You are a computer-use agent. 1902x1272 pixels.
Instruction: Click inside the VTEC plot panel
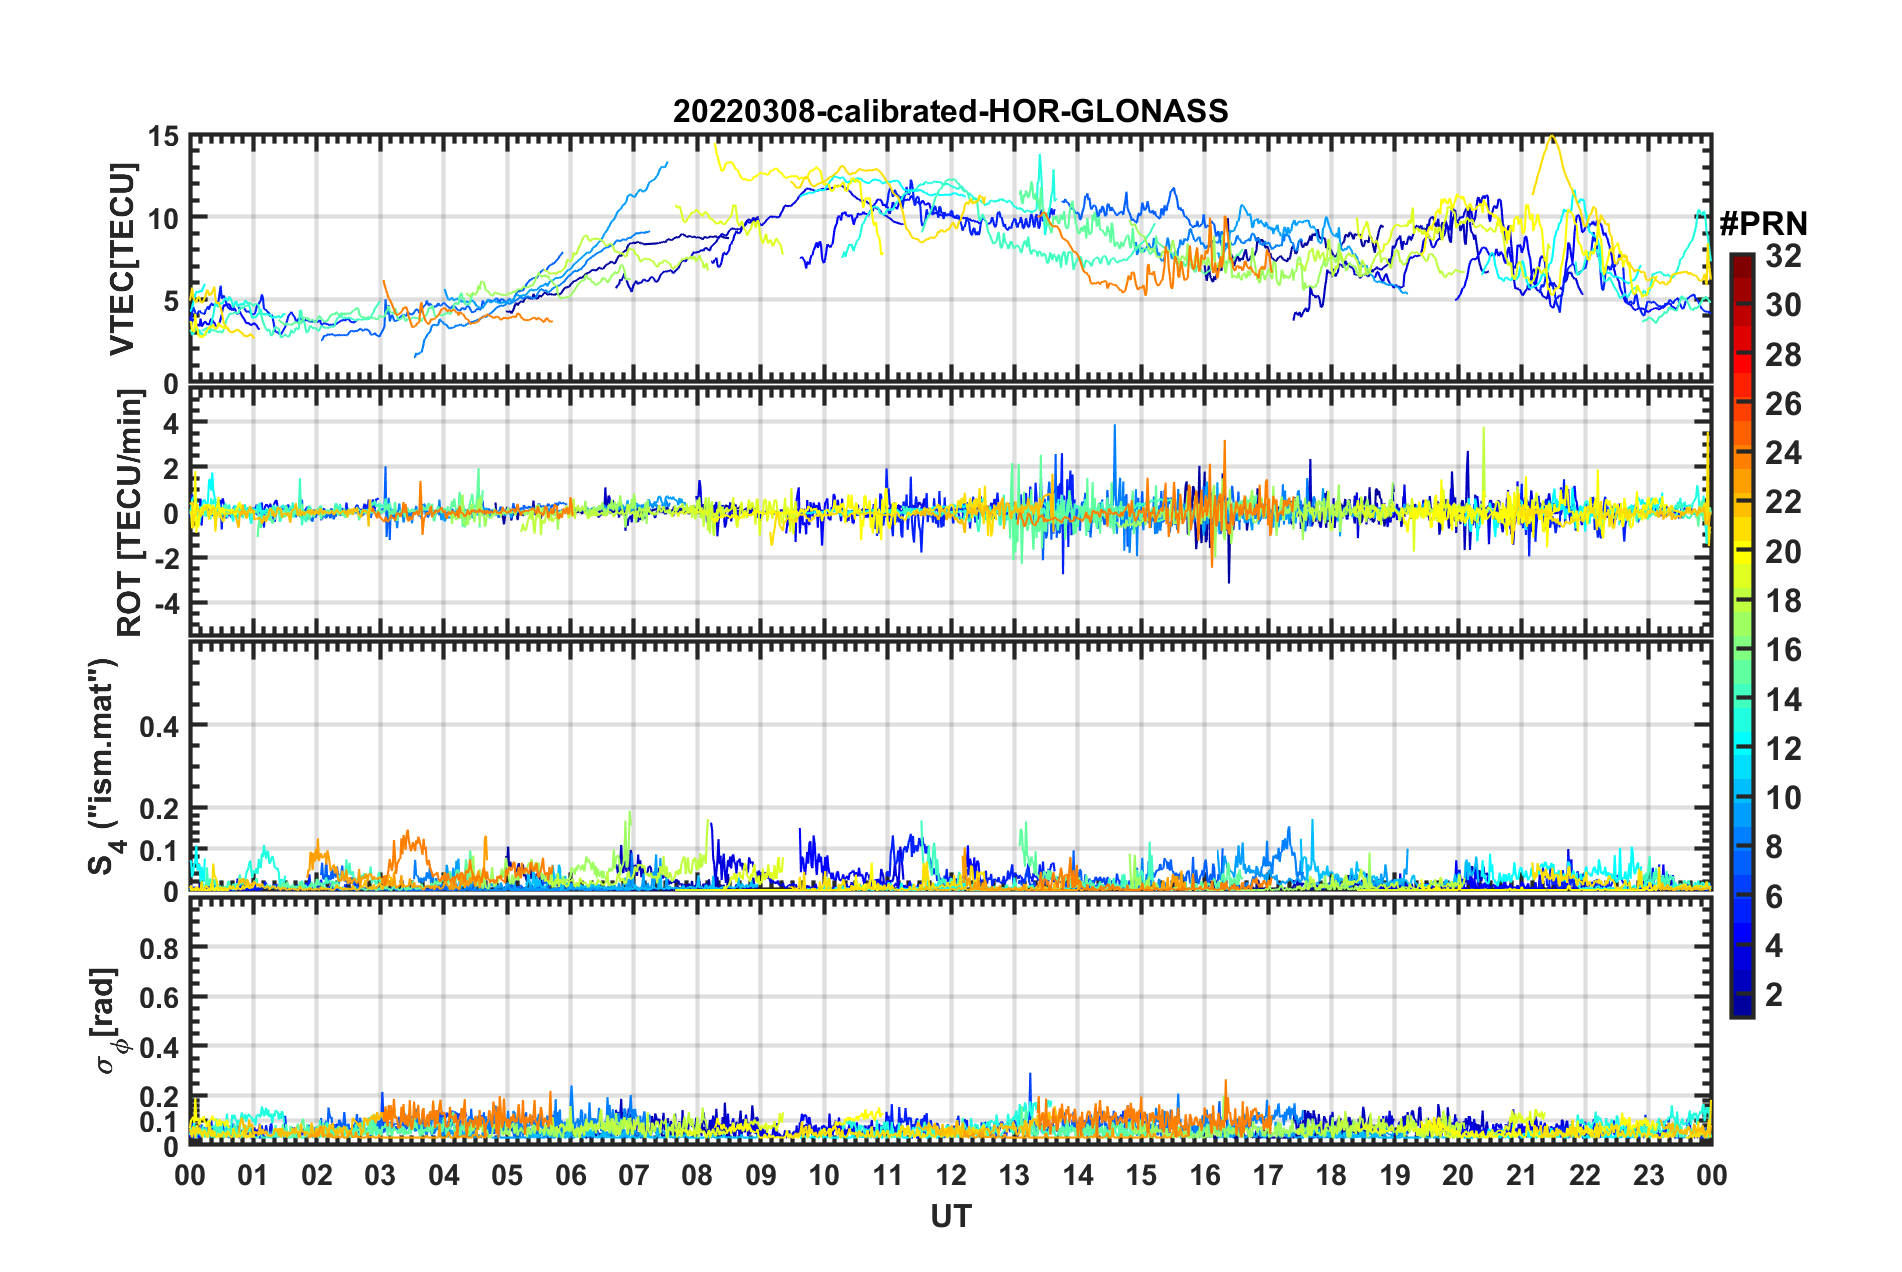coord(950,259)
